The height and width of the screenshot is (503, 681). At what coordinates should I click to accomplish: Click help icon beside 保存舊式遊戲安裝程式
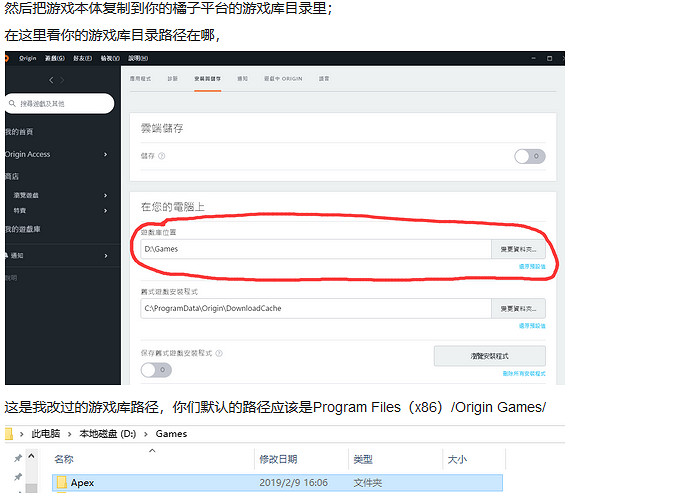219,353
